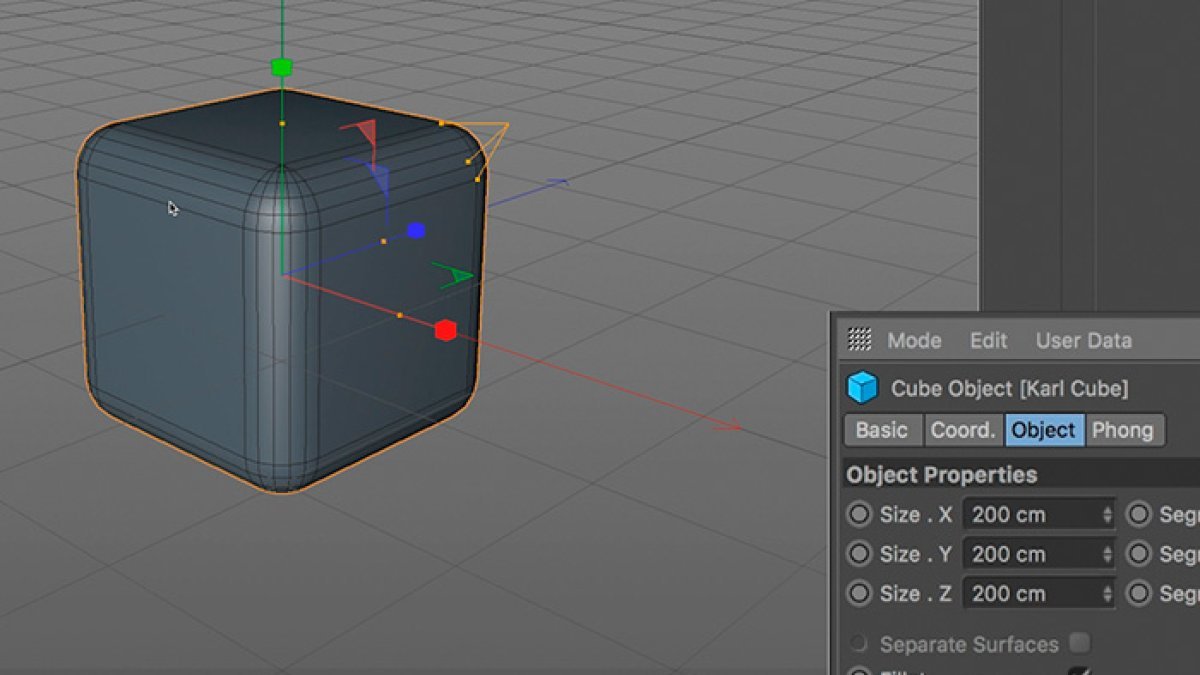The width and height of the screenshot is (1200, 675).
Task: Click the Size . Y stepper arrows
Action: tap(1107, 554)
